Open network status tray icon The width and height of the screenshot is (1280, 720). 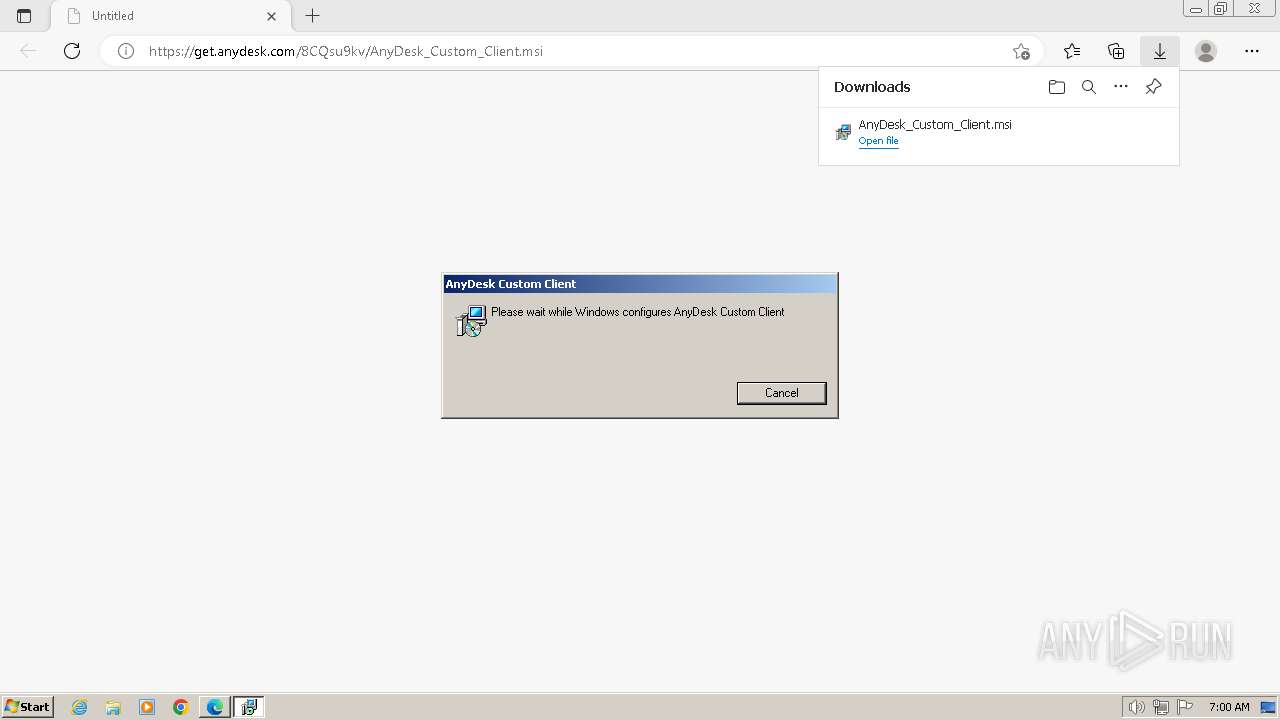point(1161,707)
